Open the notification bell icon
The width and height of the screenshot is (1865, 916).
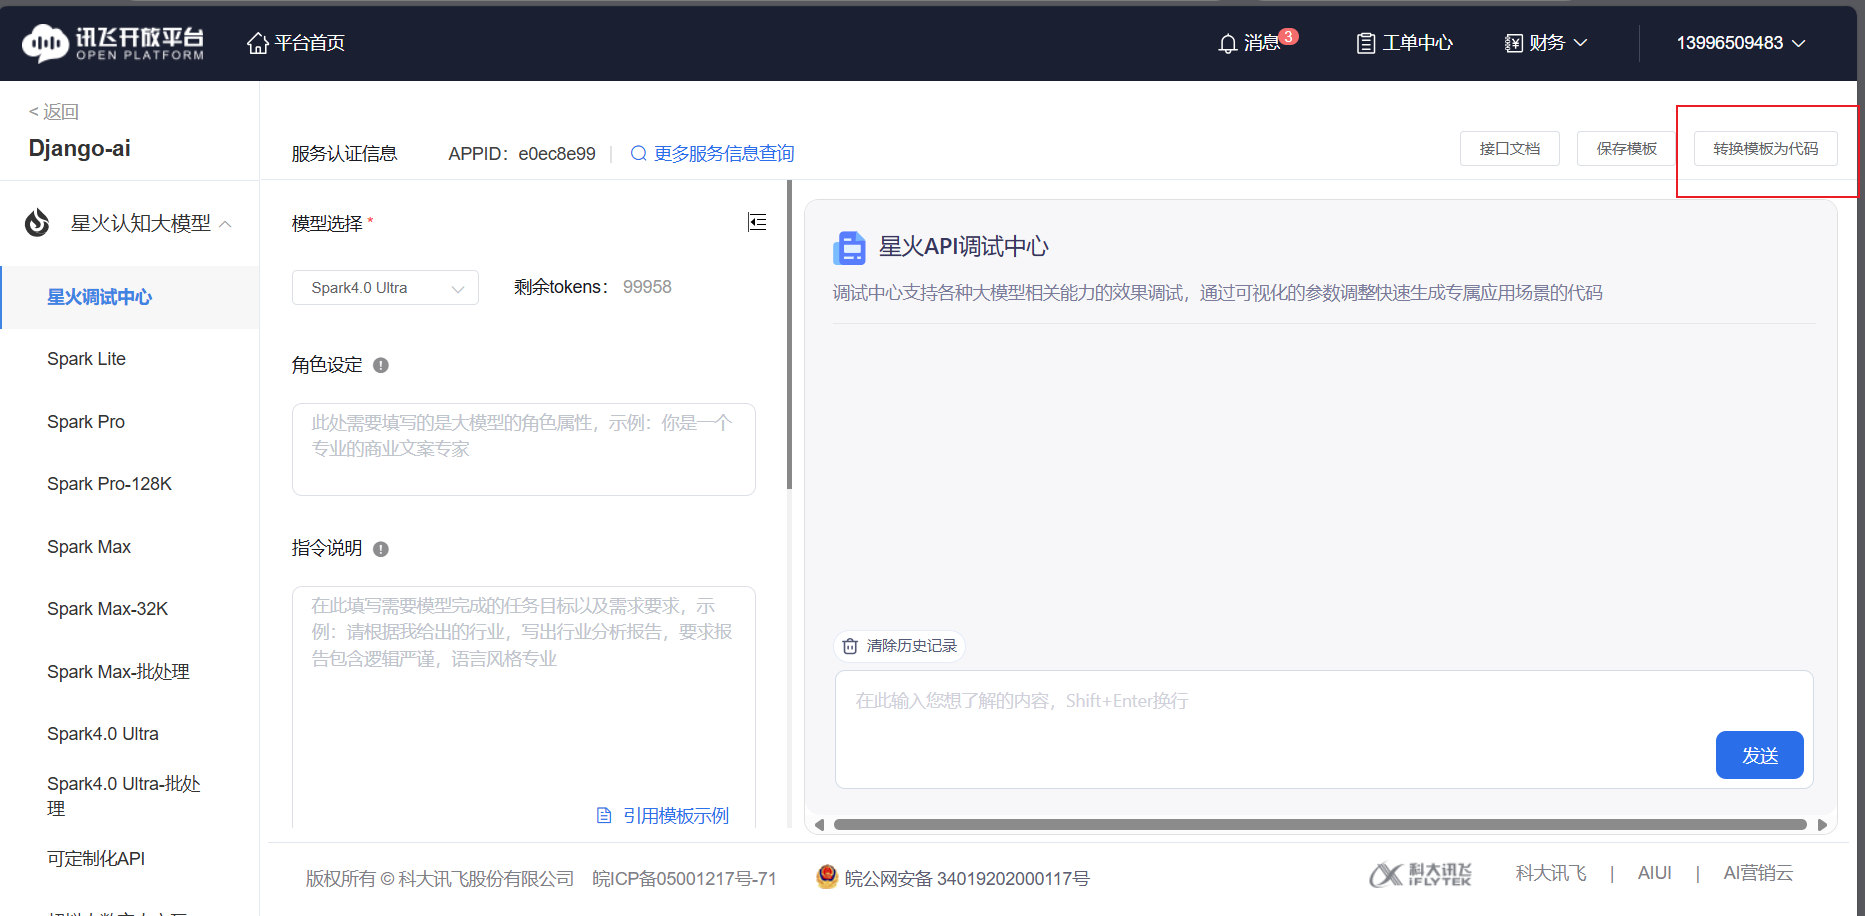click(1228, 43)
